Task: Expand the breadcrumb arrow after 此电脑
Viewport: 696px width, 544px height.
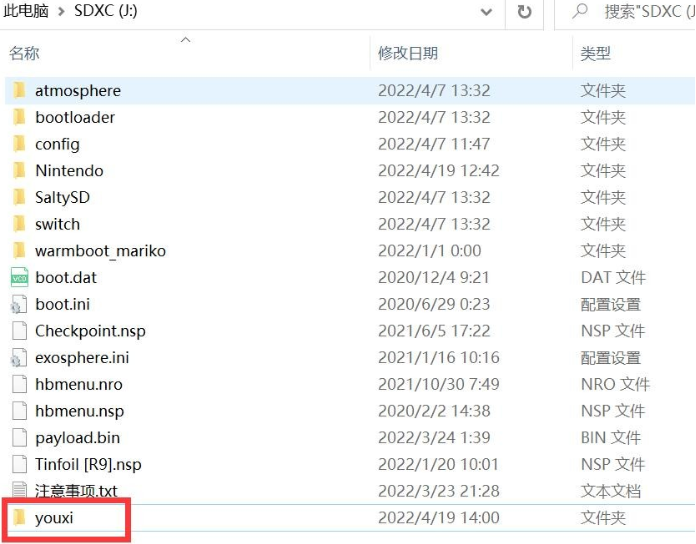Action: click(x=61, y=11)
